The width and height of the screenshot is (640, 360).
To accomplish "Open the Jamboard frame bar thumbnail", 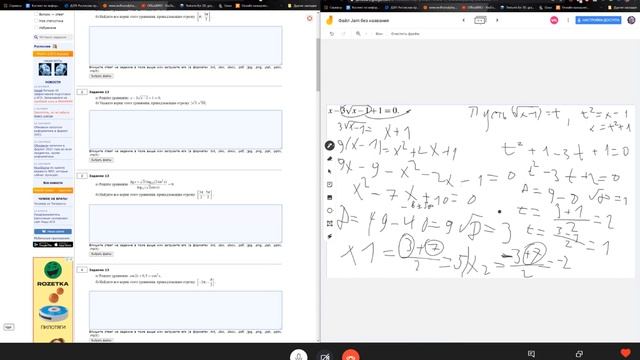I will click(480, 20).
